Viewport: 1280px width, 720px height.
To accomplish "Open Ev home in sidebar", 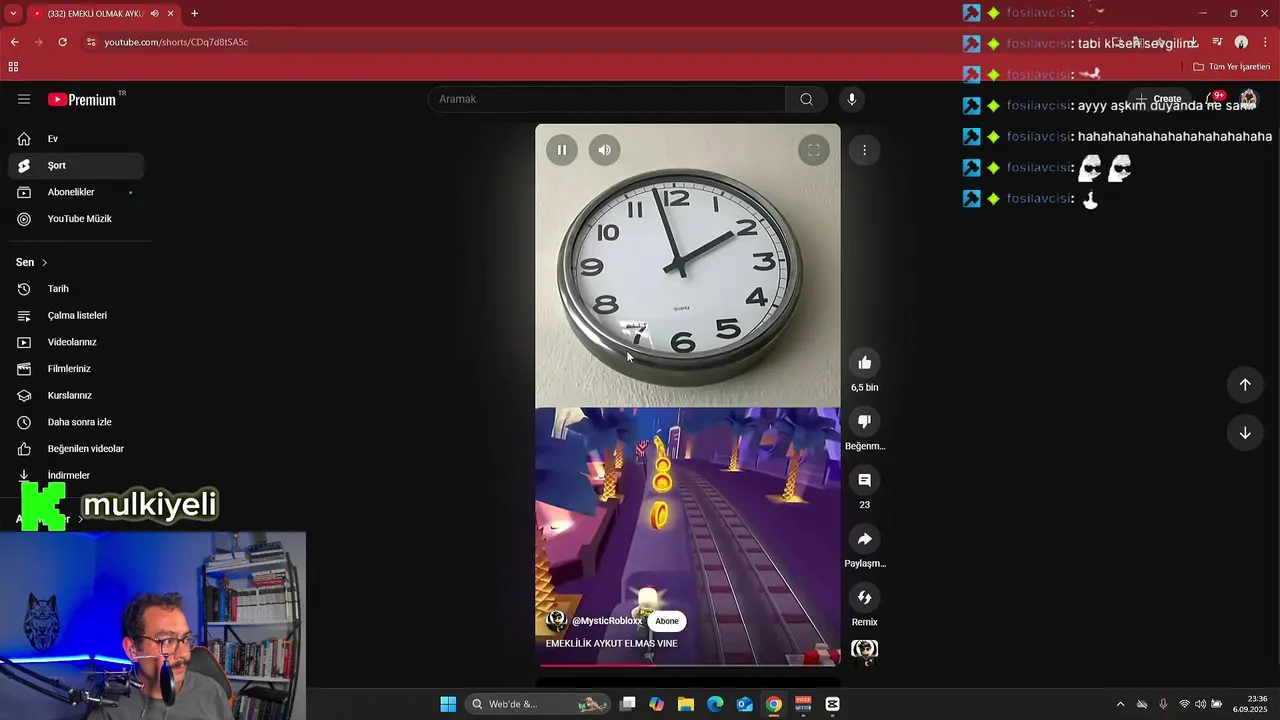I will click(x=75, y=139).
